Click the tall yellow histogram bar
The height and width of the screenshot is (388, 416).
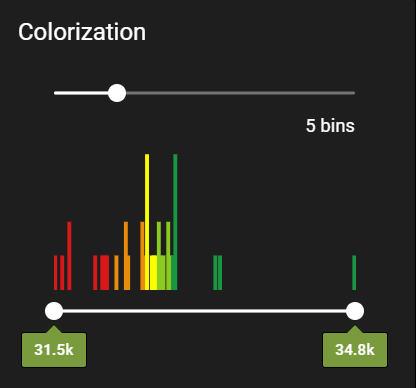[x=147, y=222]
